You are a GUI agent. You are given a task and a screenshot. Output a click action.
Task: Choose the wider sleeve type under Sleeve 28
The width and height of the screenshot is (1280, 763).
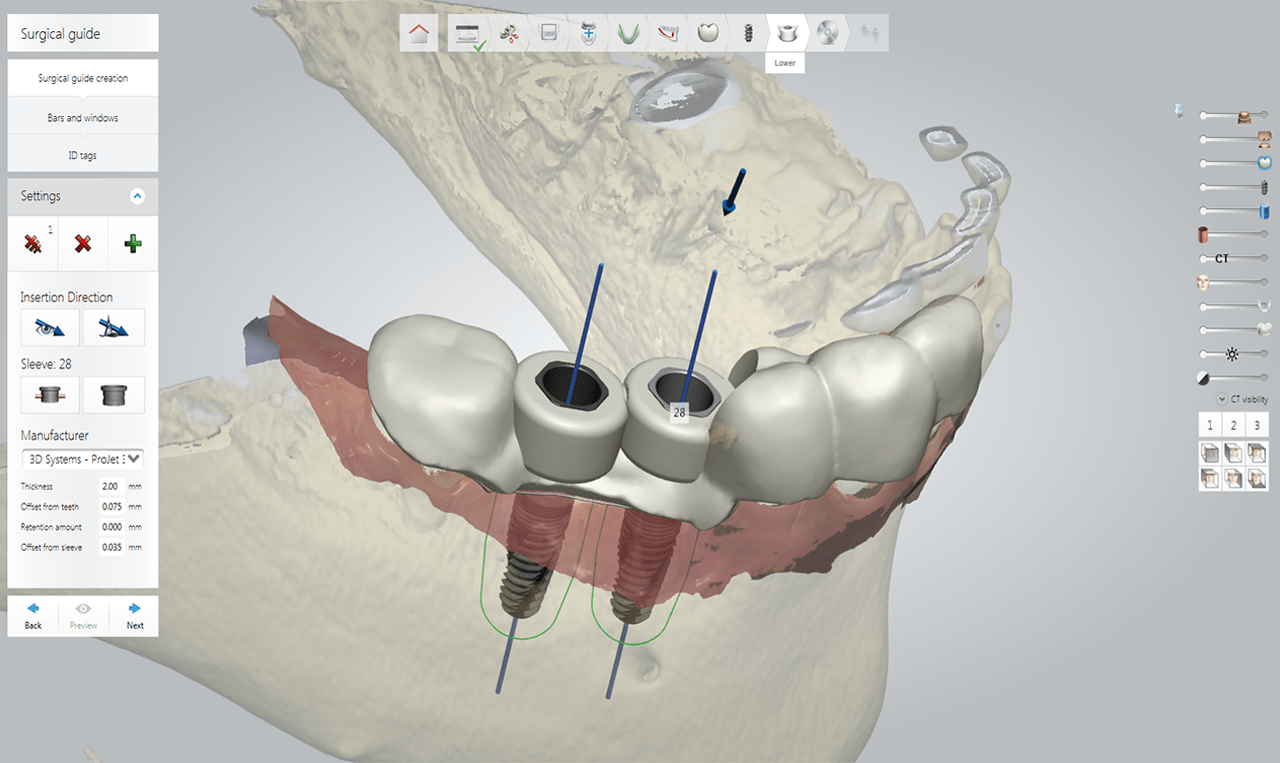click(113, 394)
